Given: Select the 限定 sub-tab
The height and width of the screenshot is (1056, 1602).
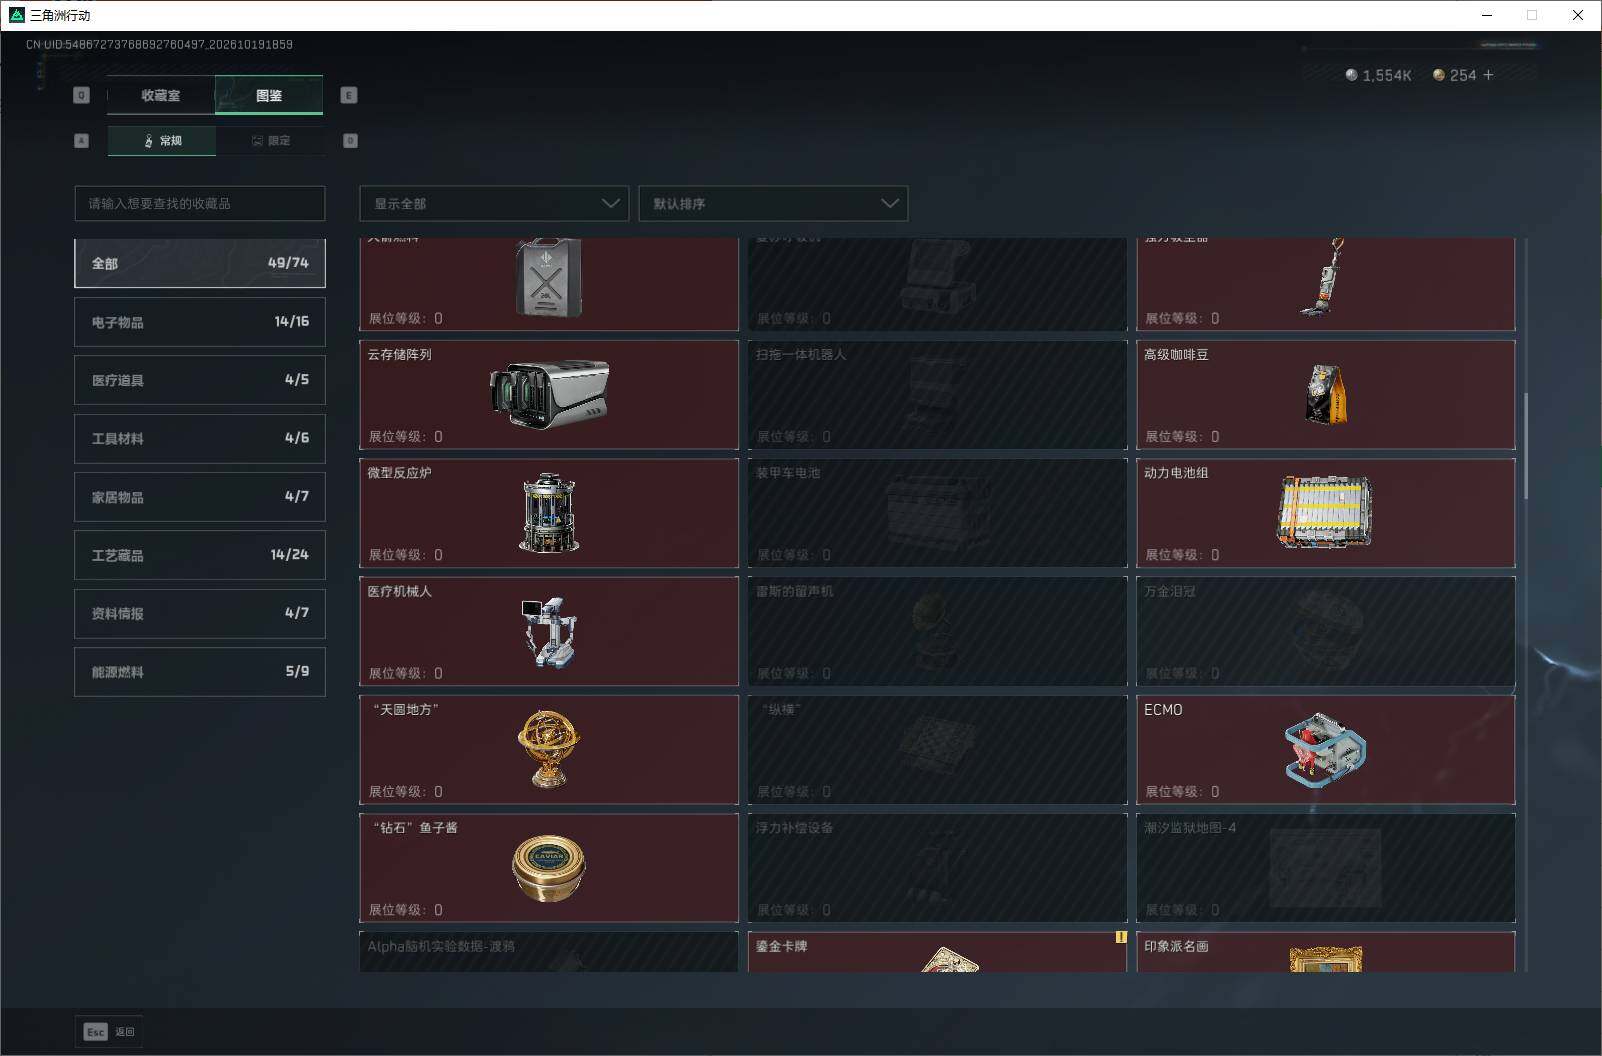Looking at the screenshot, I should coord(270,141).
